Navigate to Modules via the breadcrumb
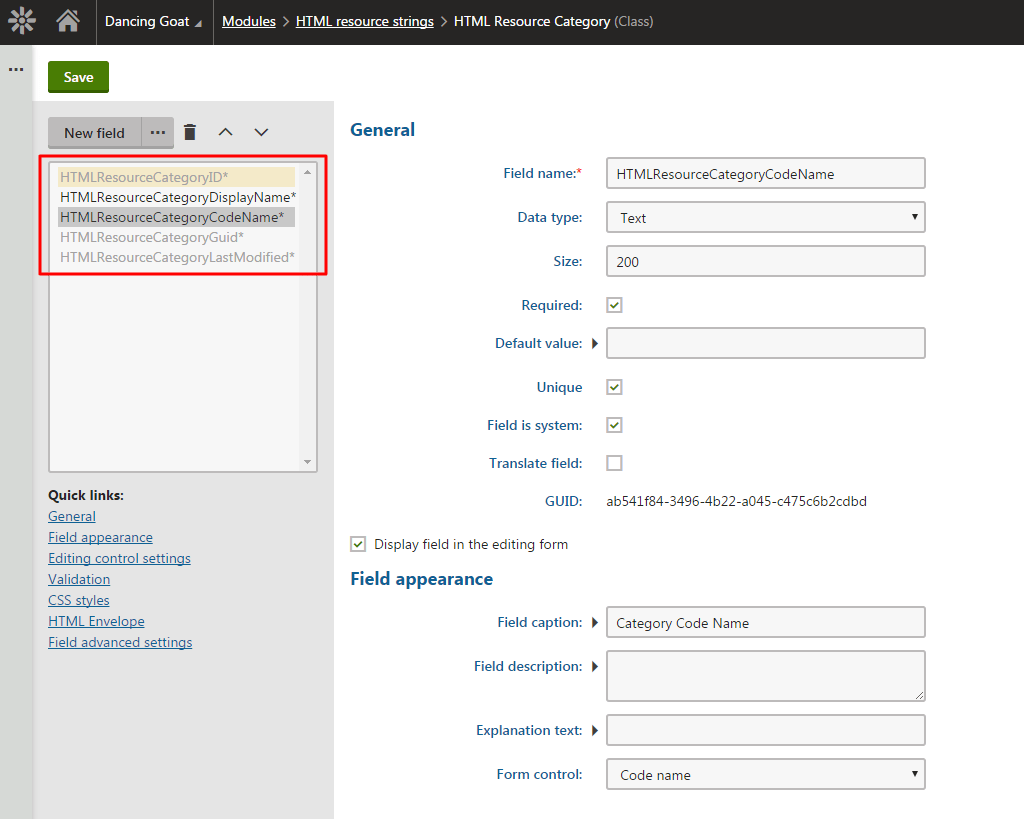 (248, 20)
